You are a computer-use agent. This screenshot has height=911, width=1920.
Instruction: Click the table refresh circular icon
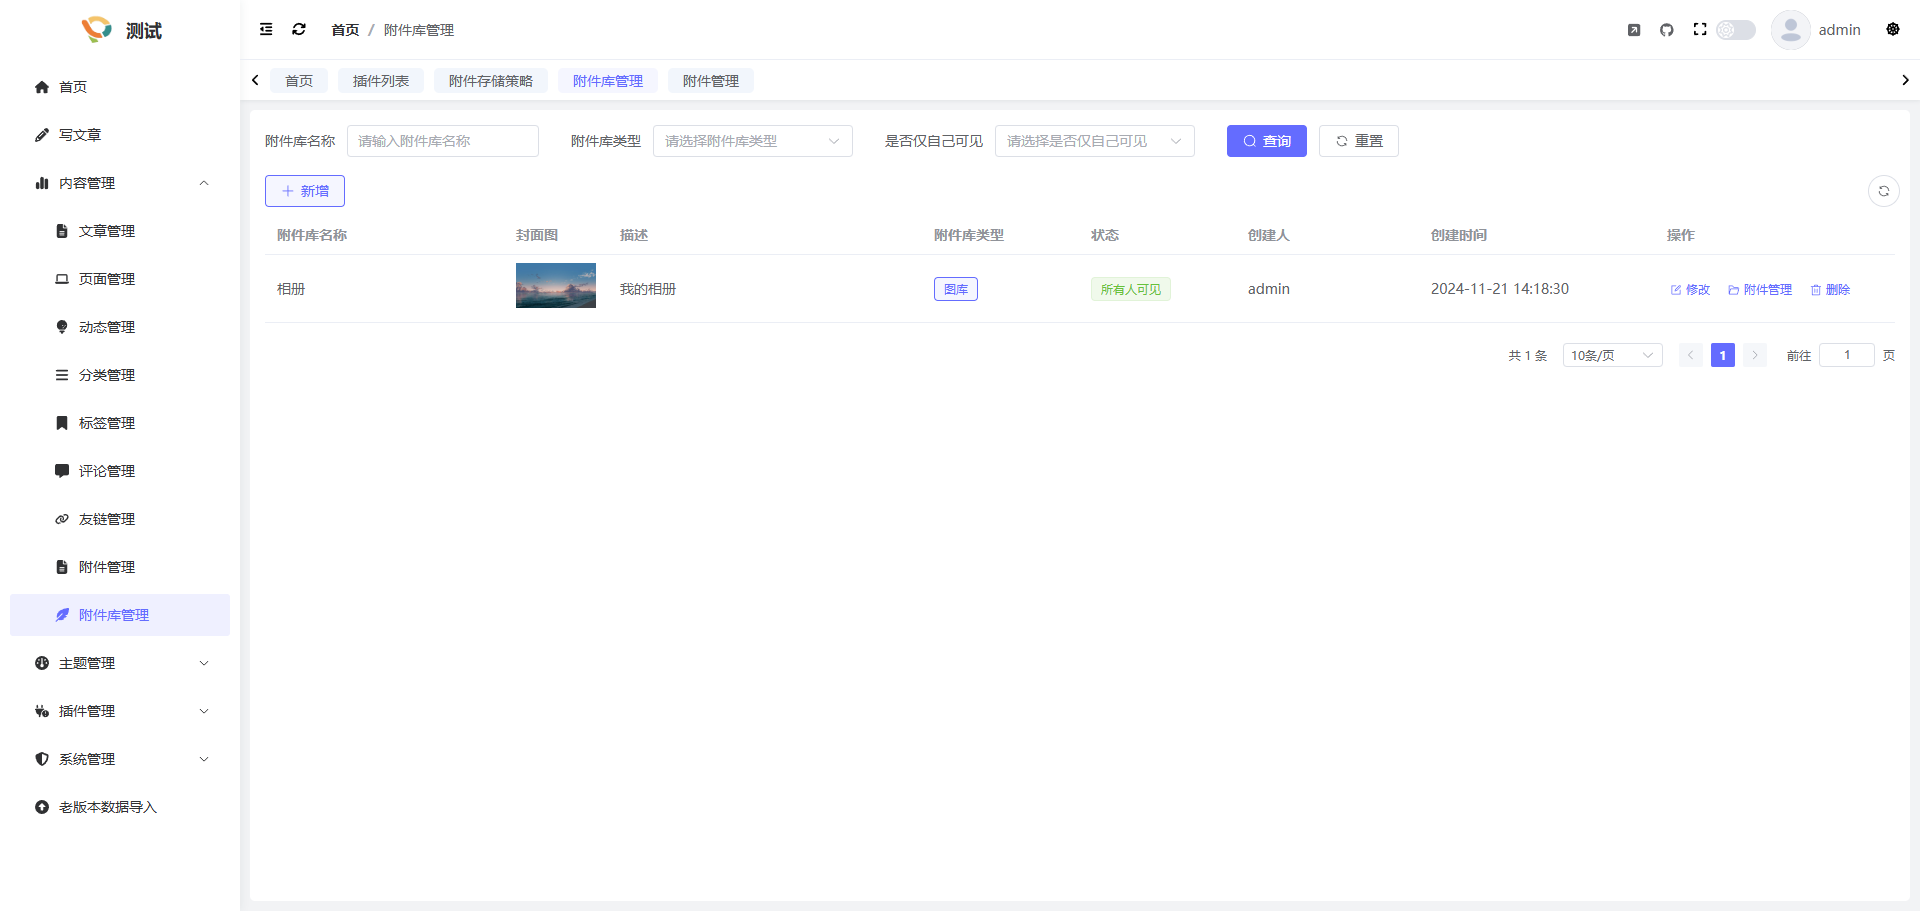[1883, 191]
